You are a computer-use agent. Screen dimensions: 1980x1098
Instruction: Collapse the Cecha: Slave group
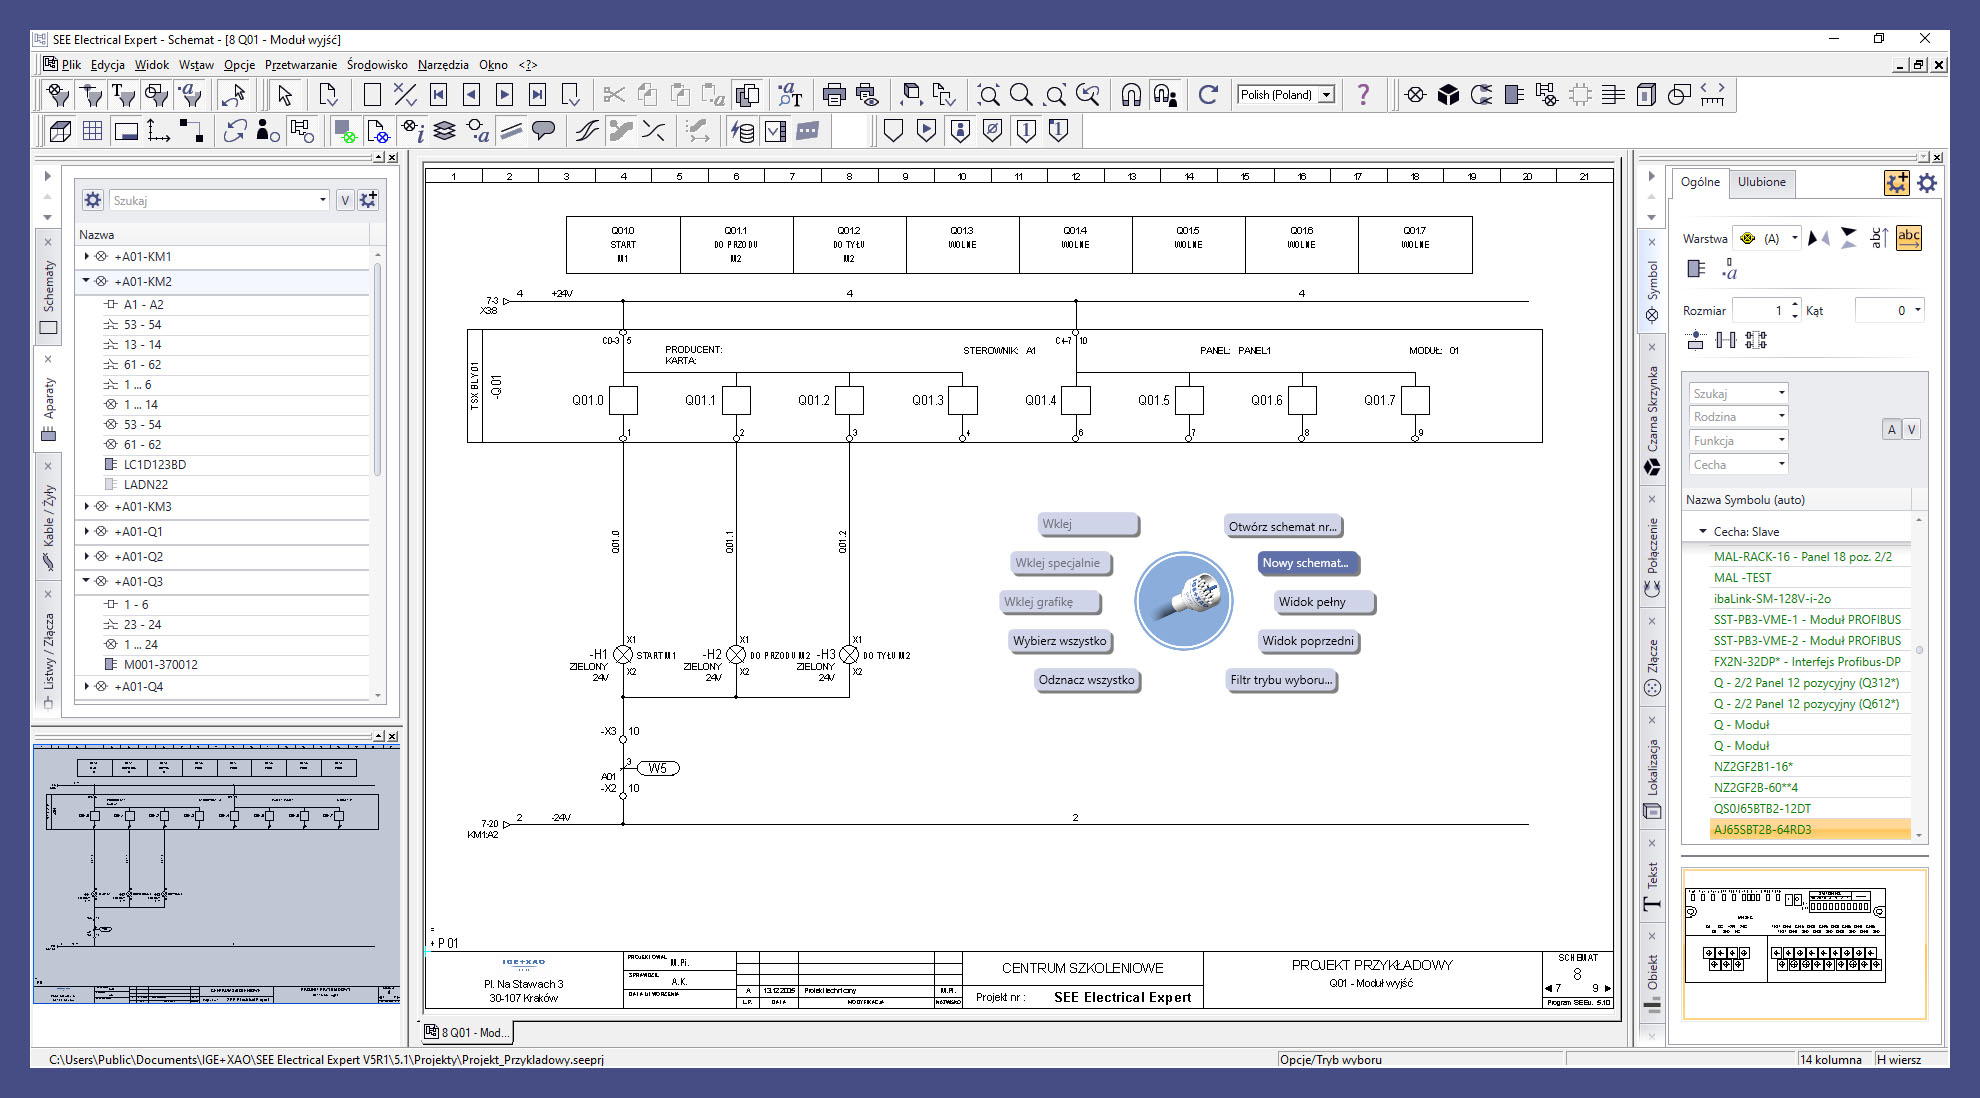tap(1702, 532)
